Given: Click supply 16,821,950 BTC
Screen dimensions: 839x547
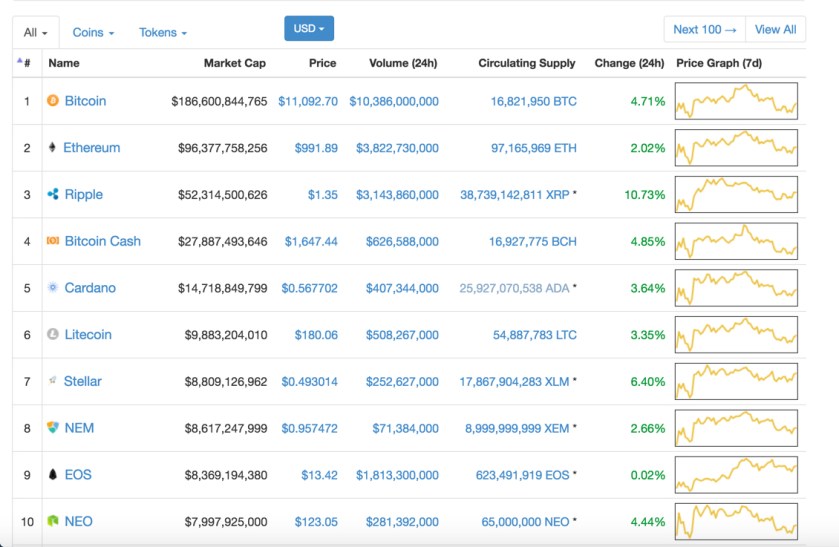Looking at the screenshot, I should tap(533, 101).
